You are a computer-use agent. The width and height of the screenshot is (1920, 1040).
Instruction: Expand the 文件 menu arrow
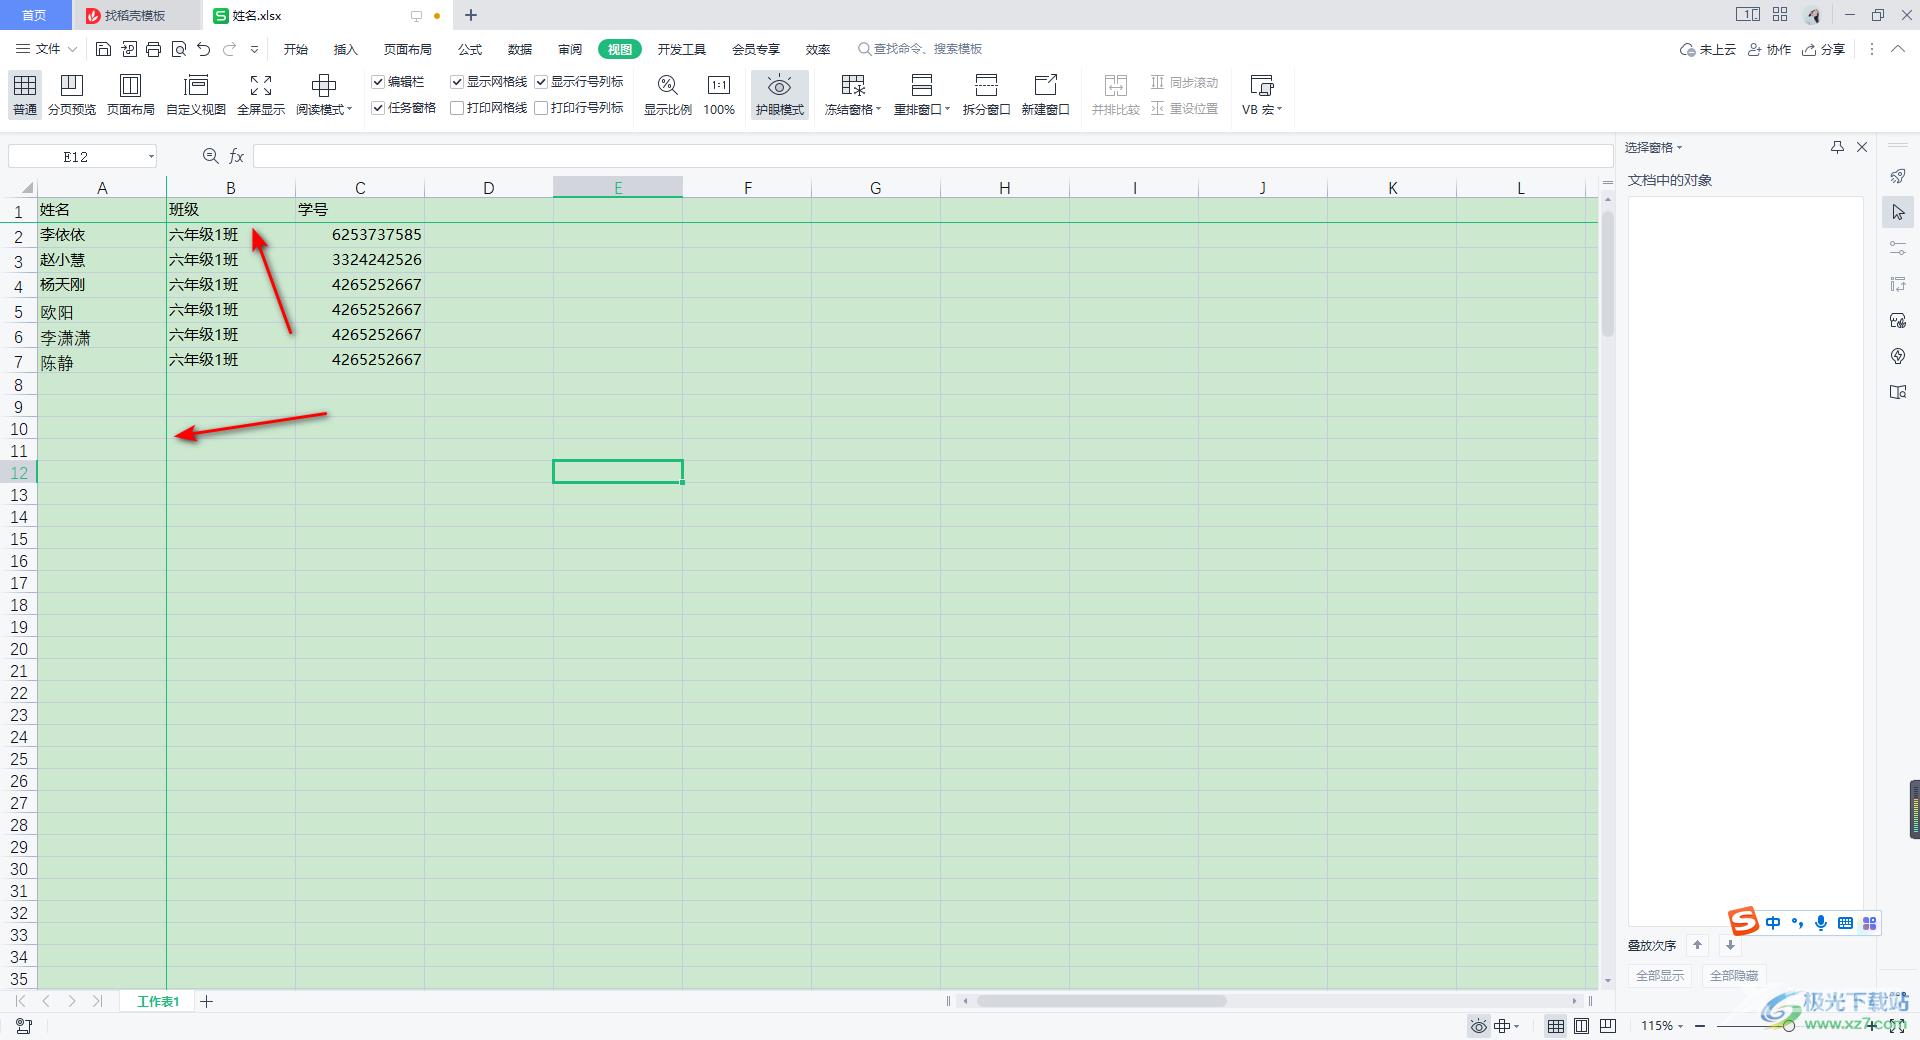pyautogui.click(x=72, y=49)
